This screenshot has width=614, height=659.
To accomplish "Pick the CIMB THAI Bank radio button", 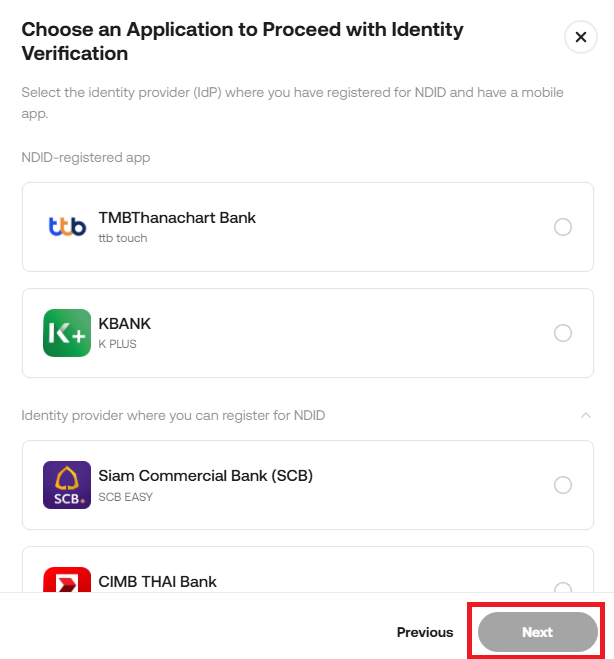I will tap(563, 586).
